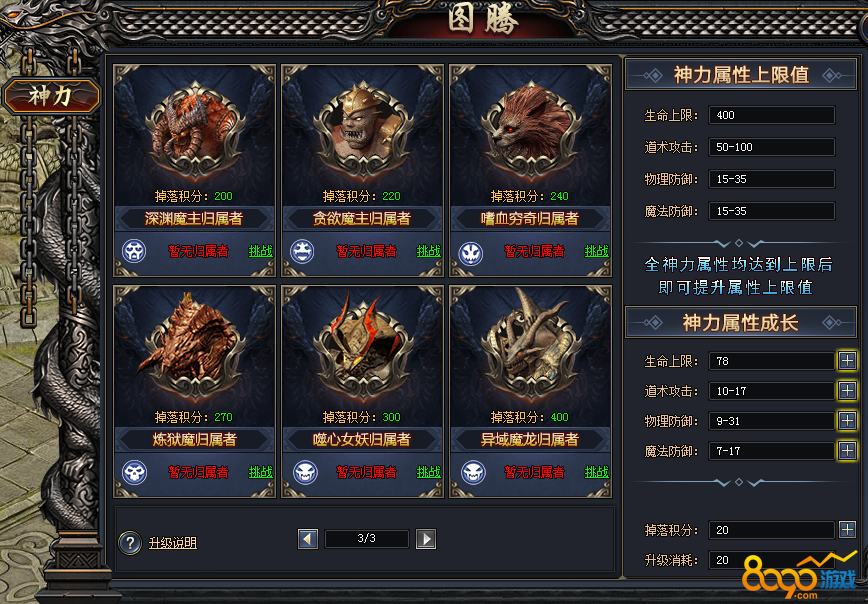The image size is (868, 604).
Task: Click the 3/3 page indicator field
Action: pos(366,539)
